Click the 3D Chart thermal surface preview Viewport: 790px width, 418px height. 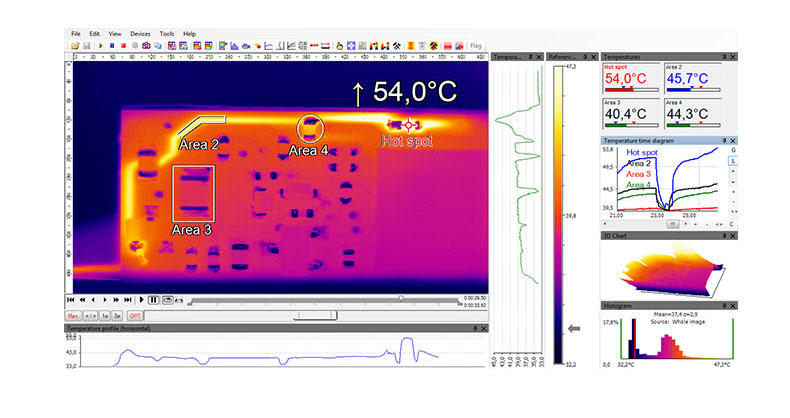(x=673, y=271)
